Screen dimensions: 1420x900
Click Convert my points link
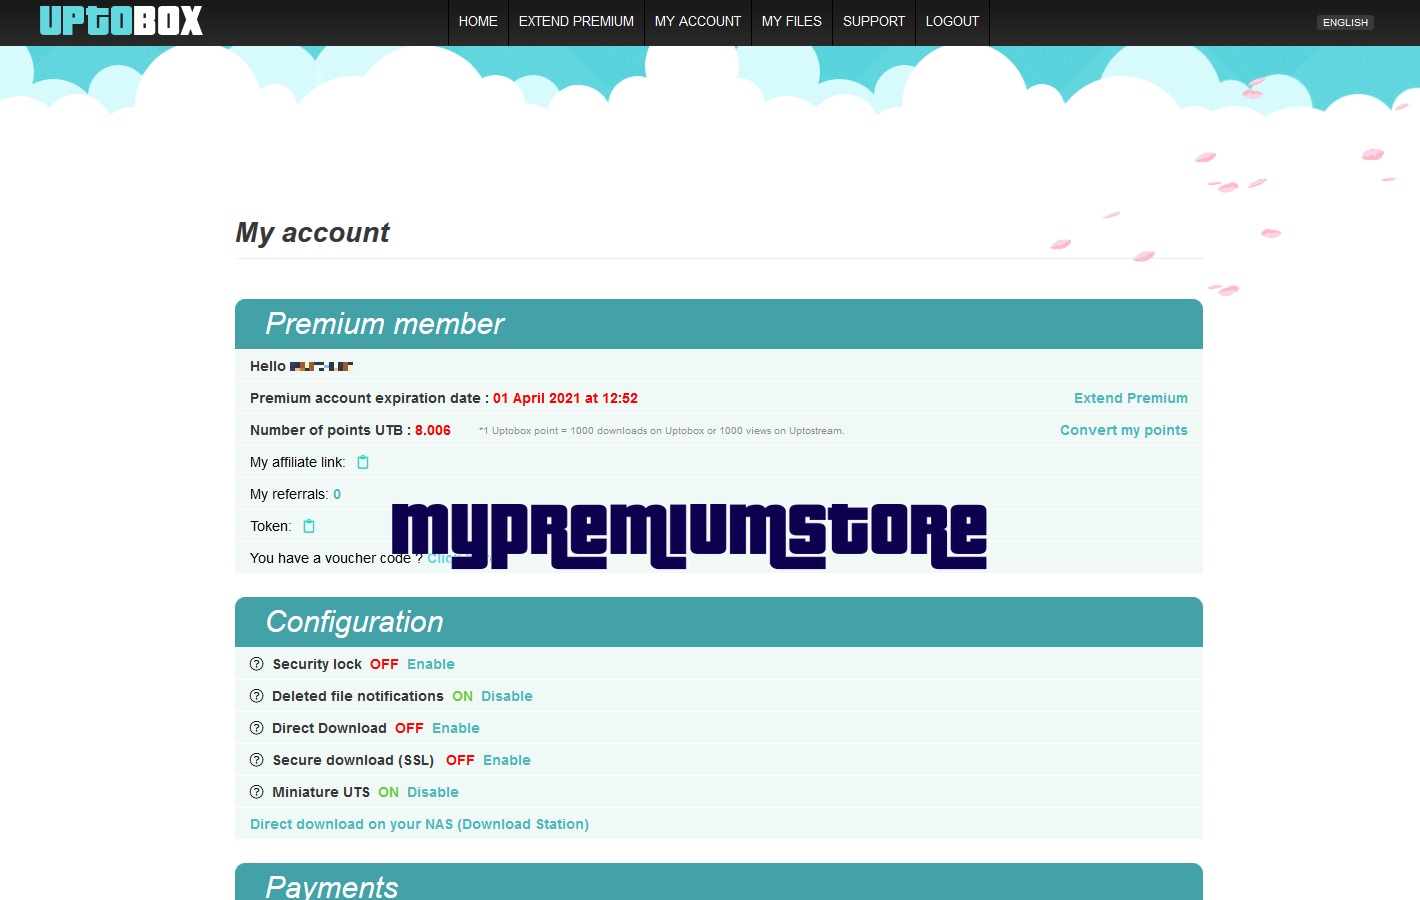(x=1124, y=430)
